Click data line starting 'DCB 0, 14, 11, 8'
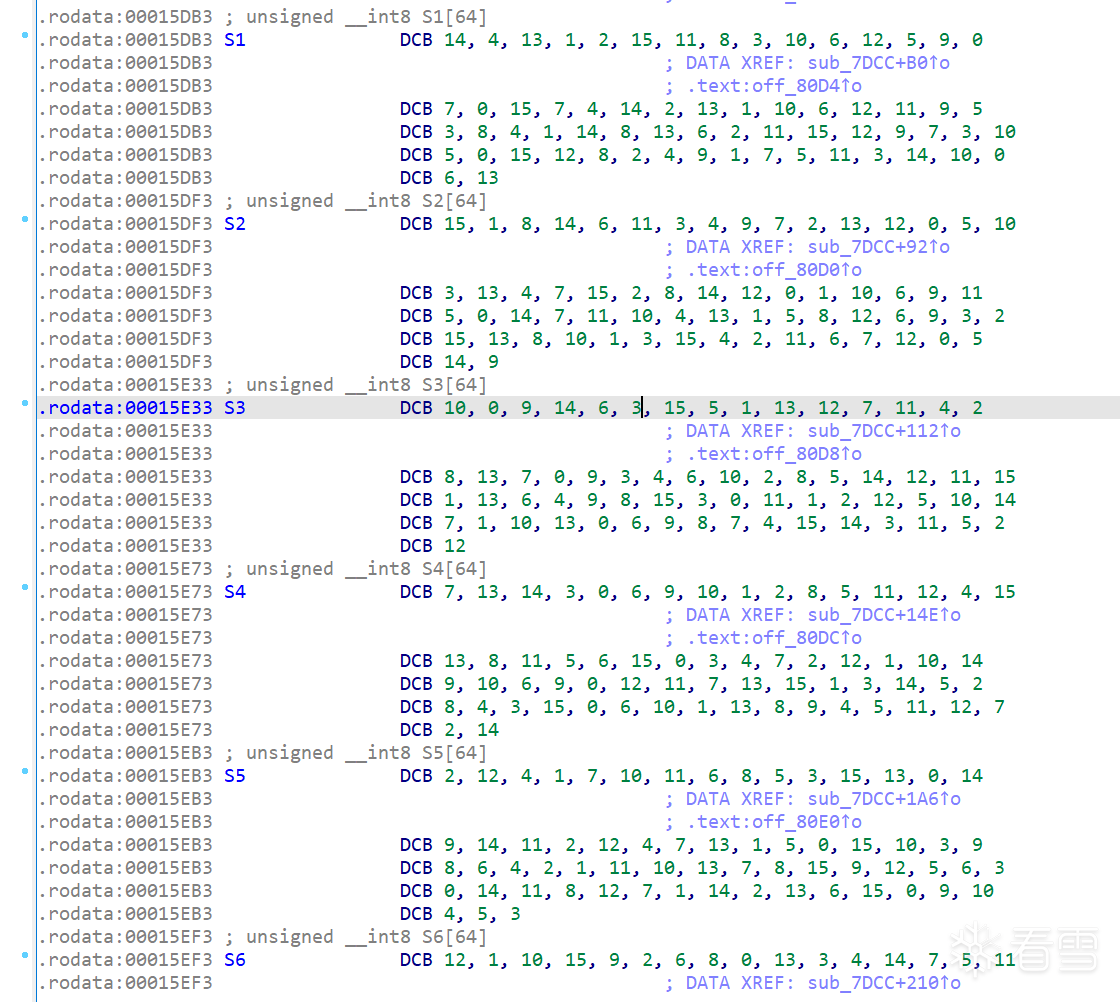This screenshot has width=1120, height=1002. point(696,891)
